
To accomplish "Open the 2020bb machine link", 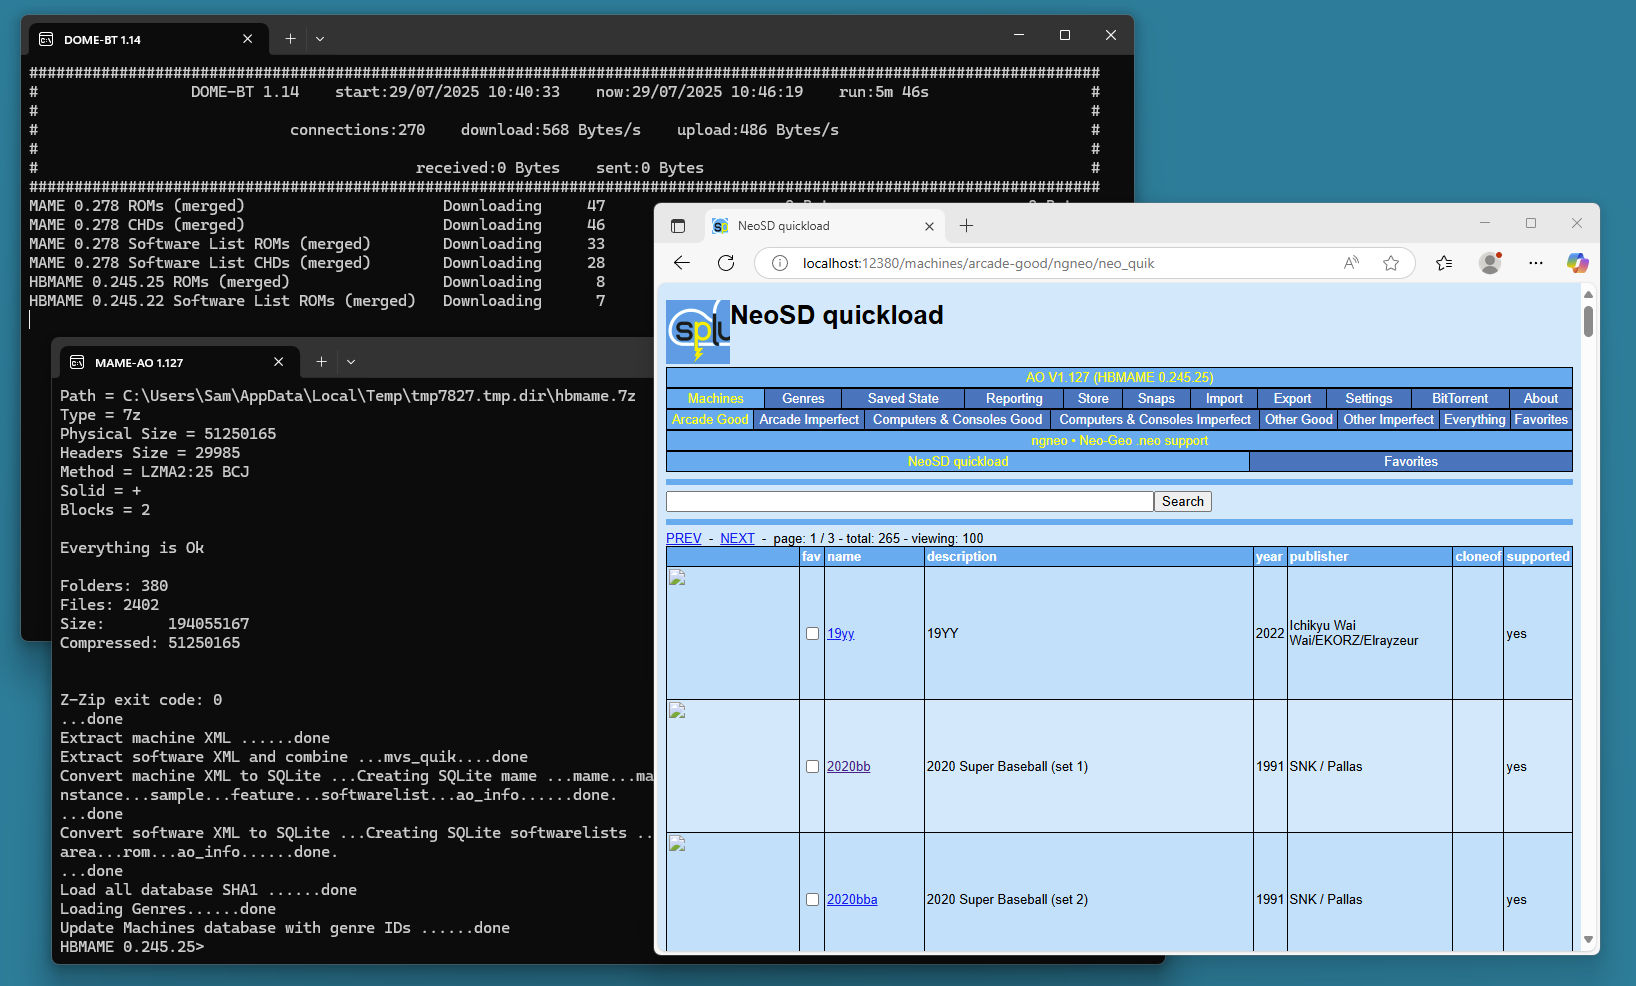I will point(848,766).
